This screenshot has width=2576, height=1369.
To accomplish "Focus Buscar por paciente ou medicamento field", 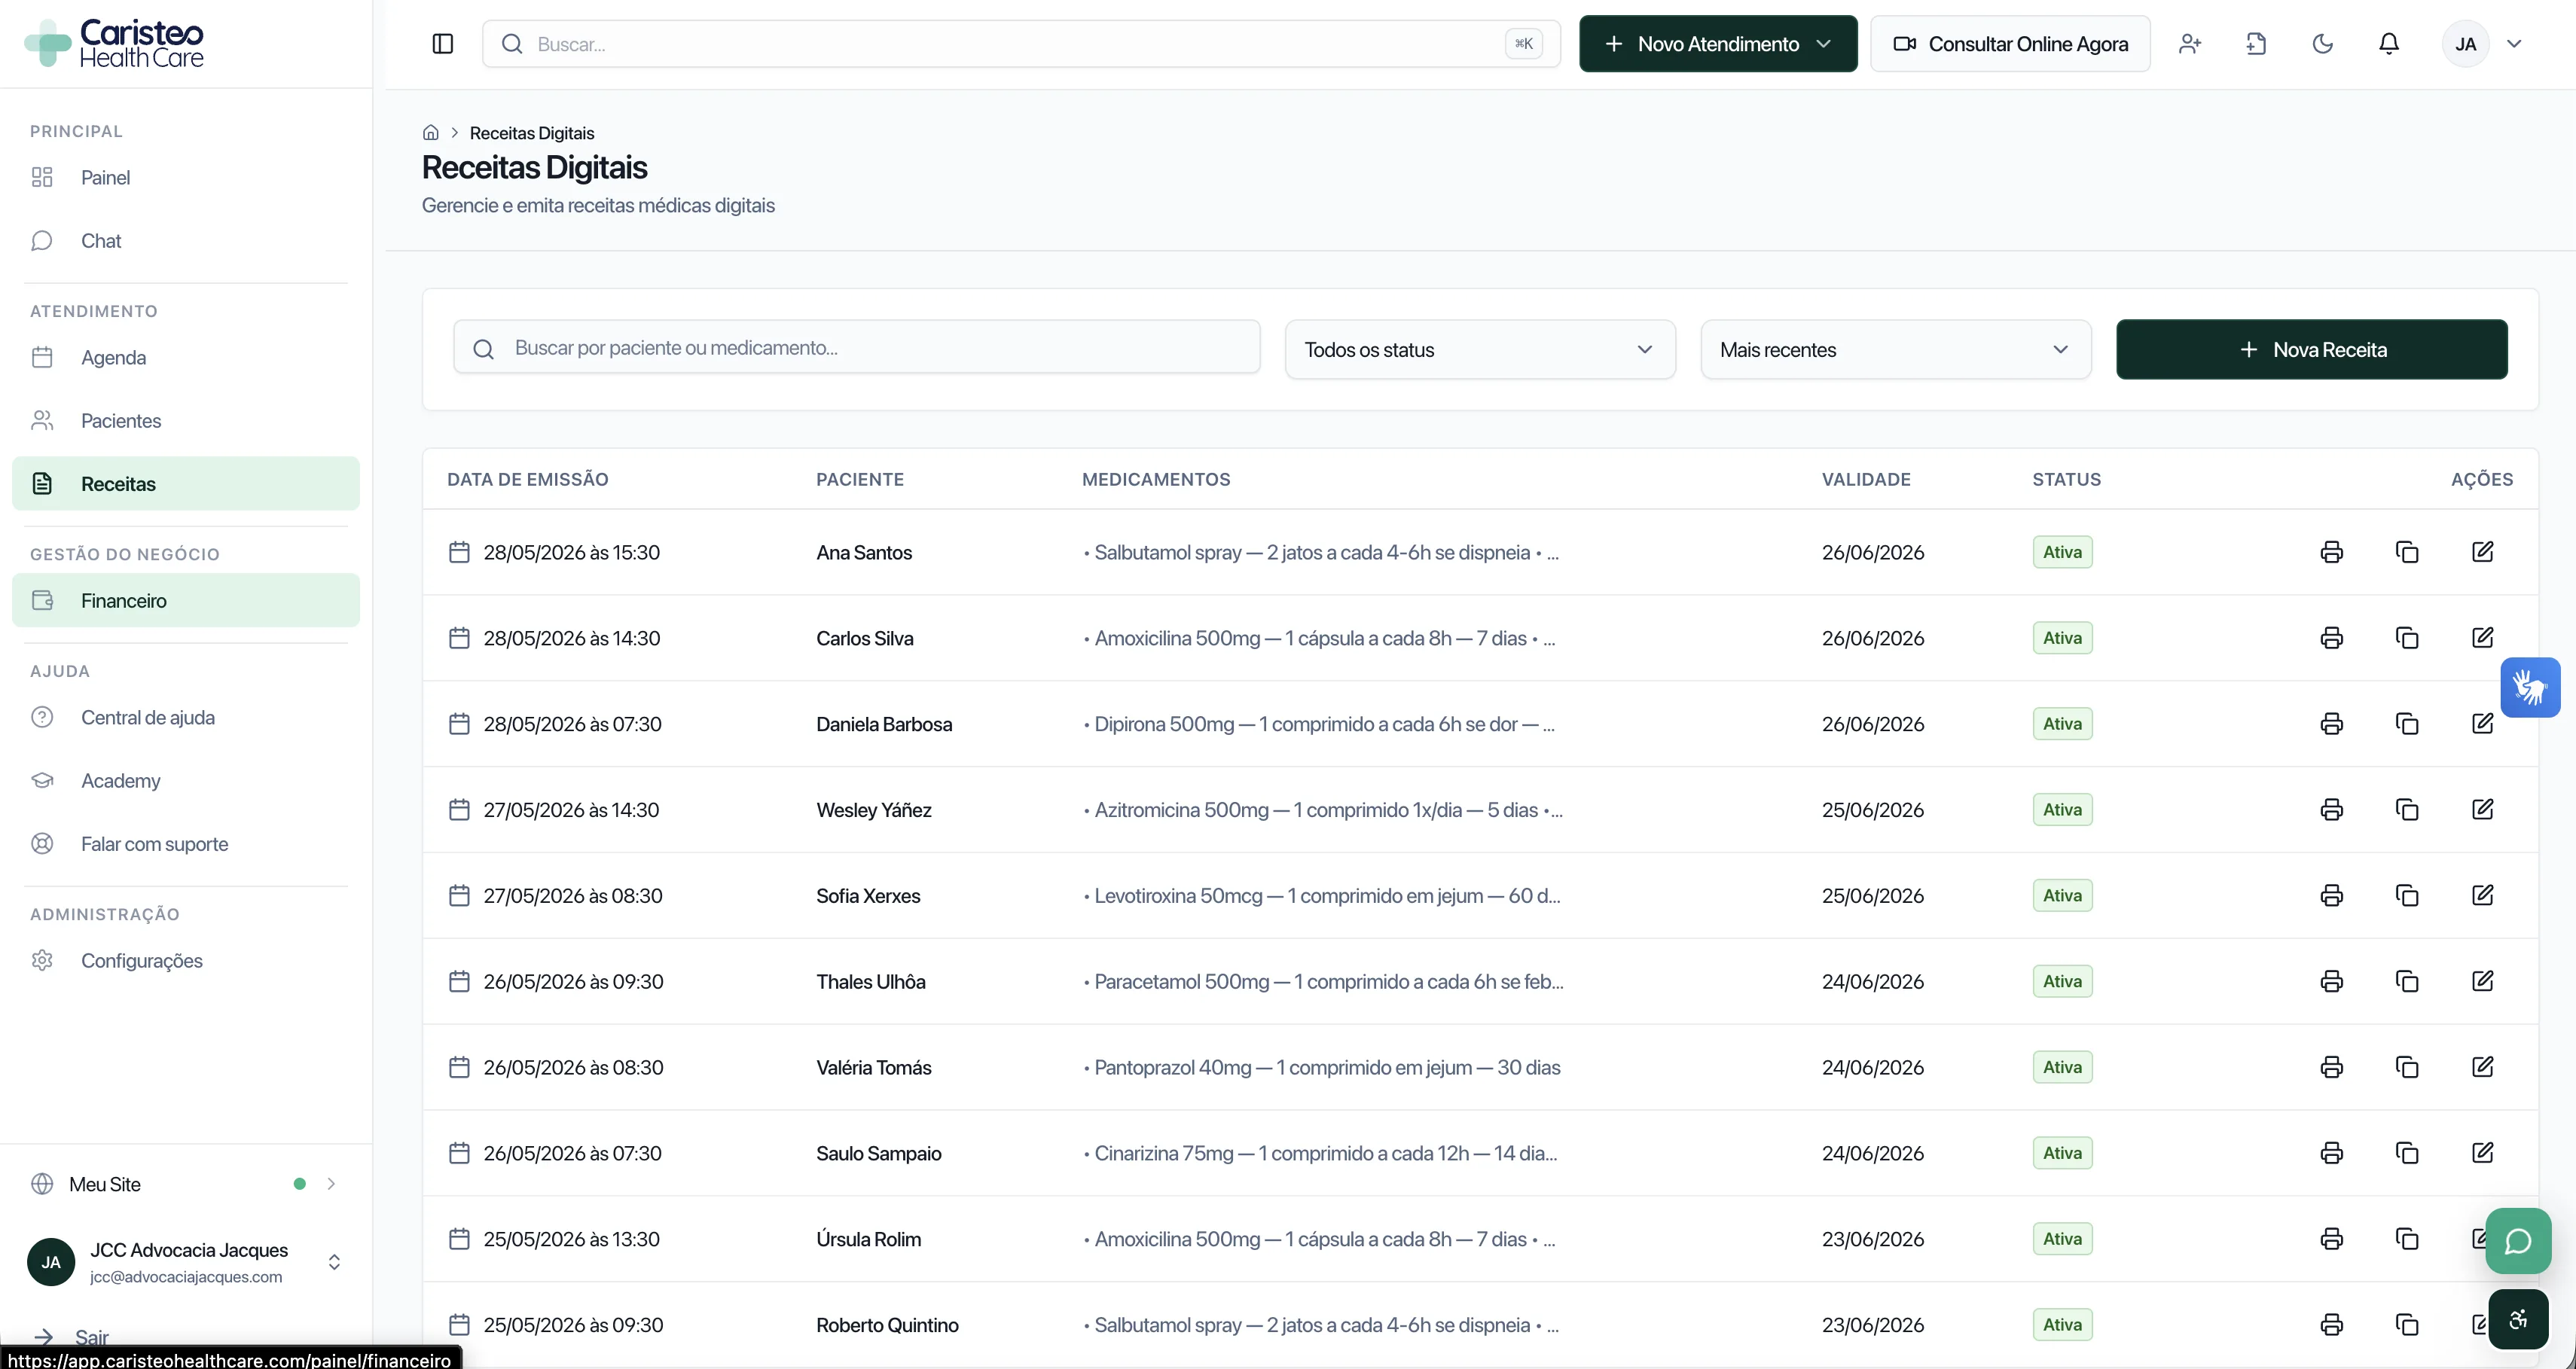I will point(857,348).
